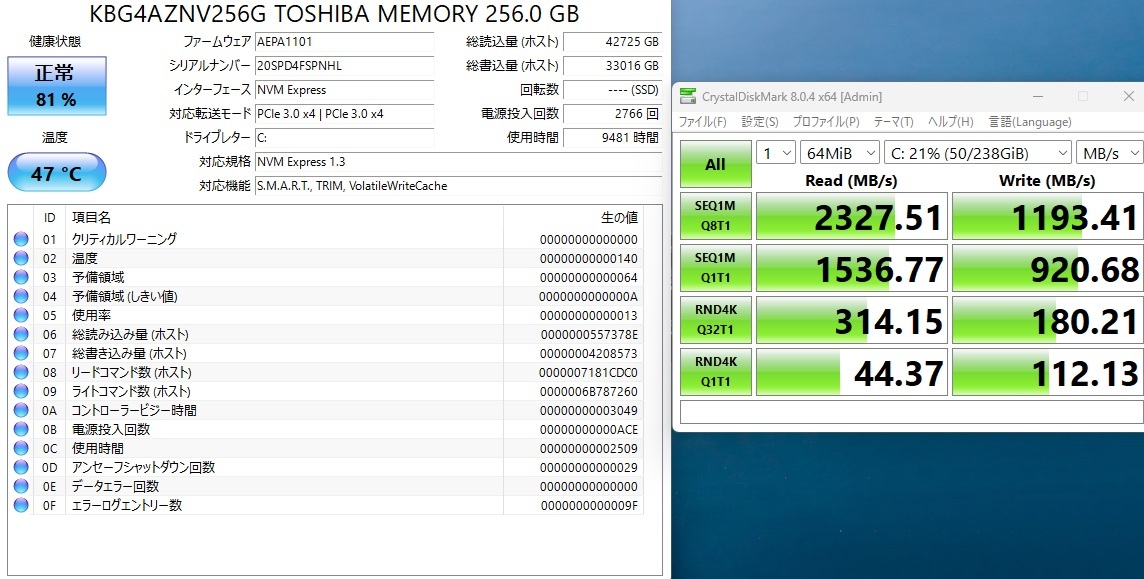The width and height of the screenshot is (1144, 579).
Task: Start the SEQ1M Q8T1 benchmark
Action: tap(716, 216)
